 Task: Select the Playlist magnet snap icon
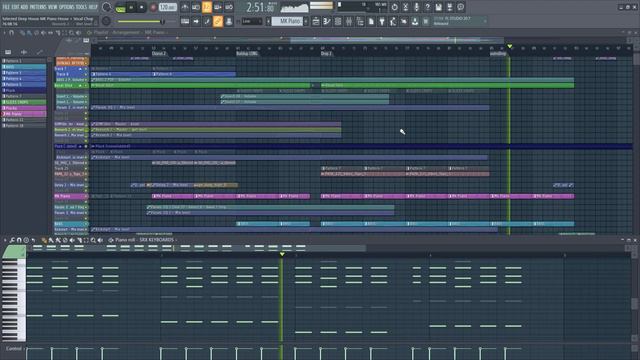point(11,33)
